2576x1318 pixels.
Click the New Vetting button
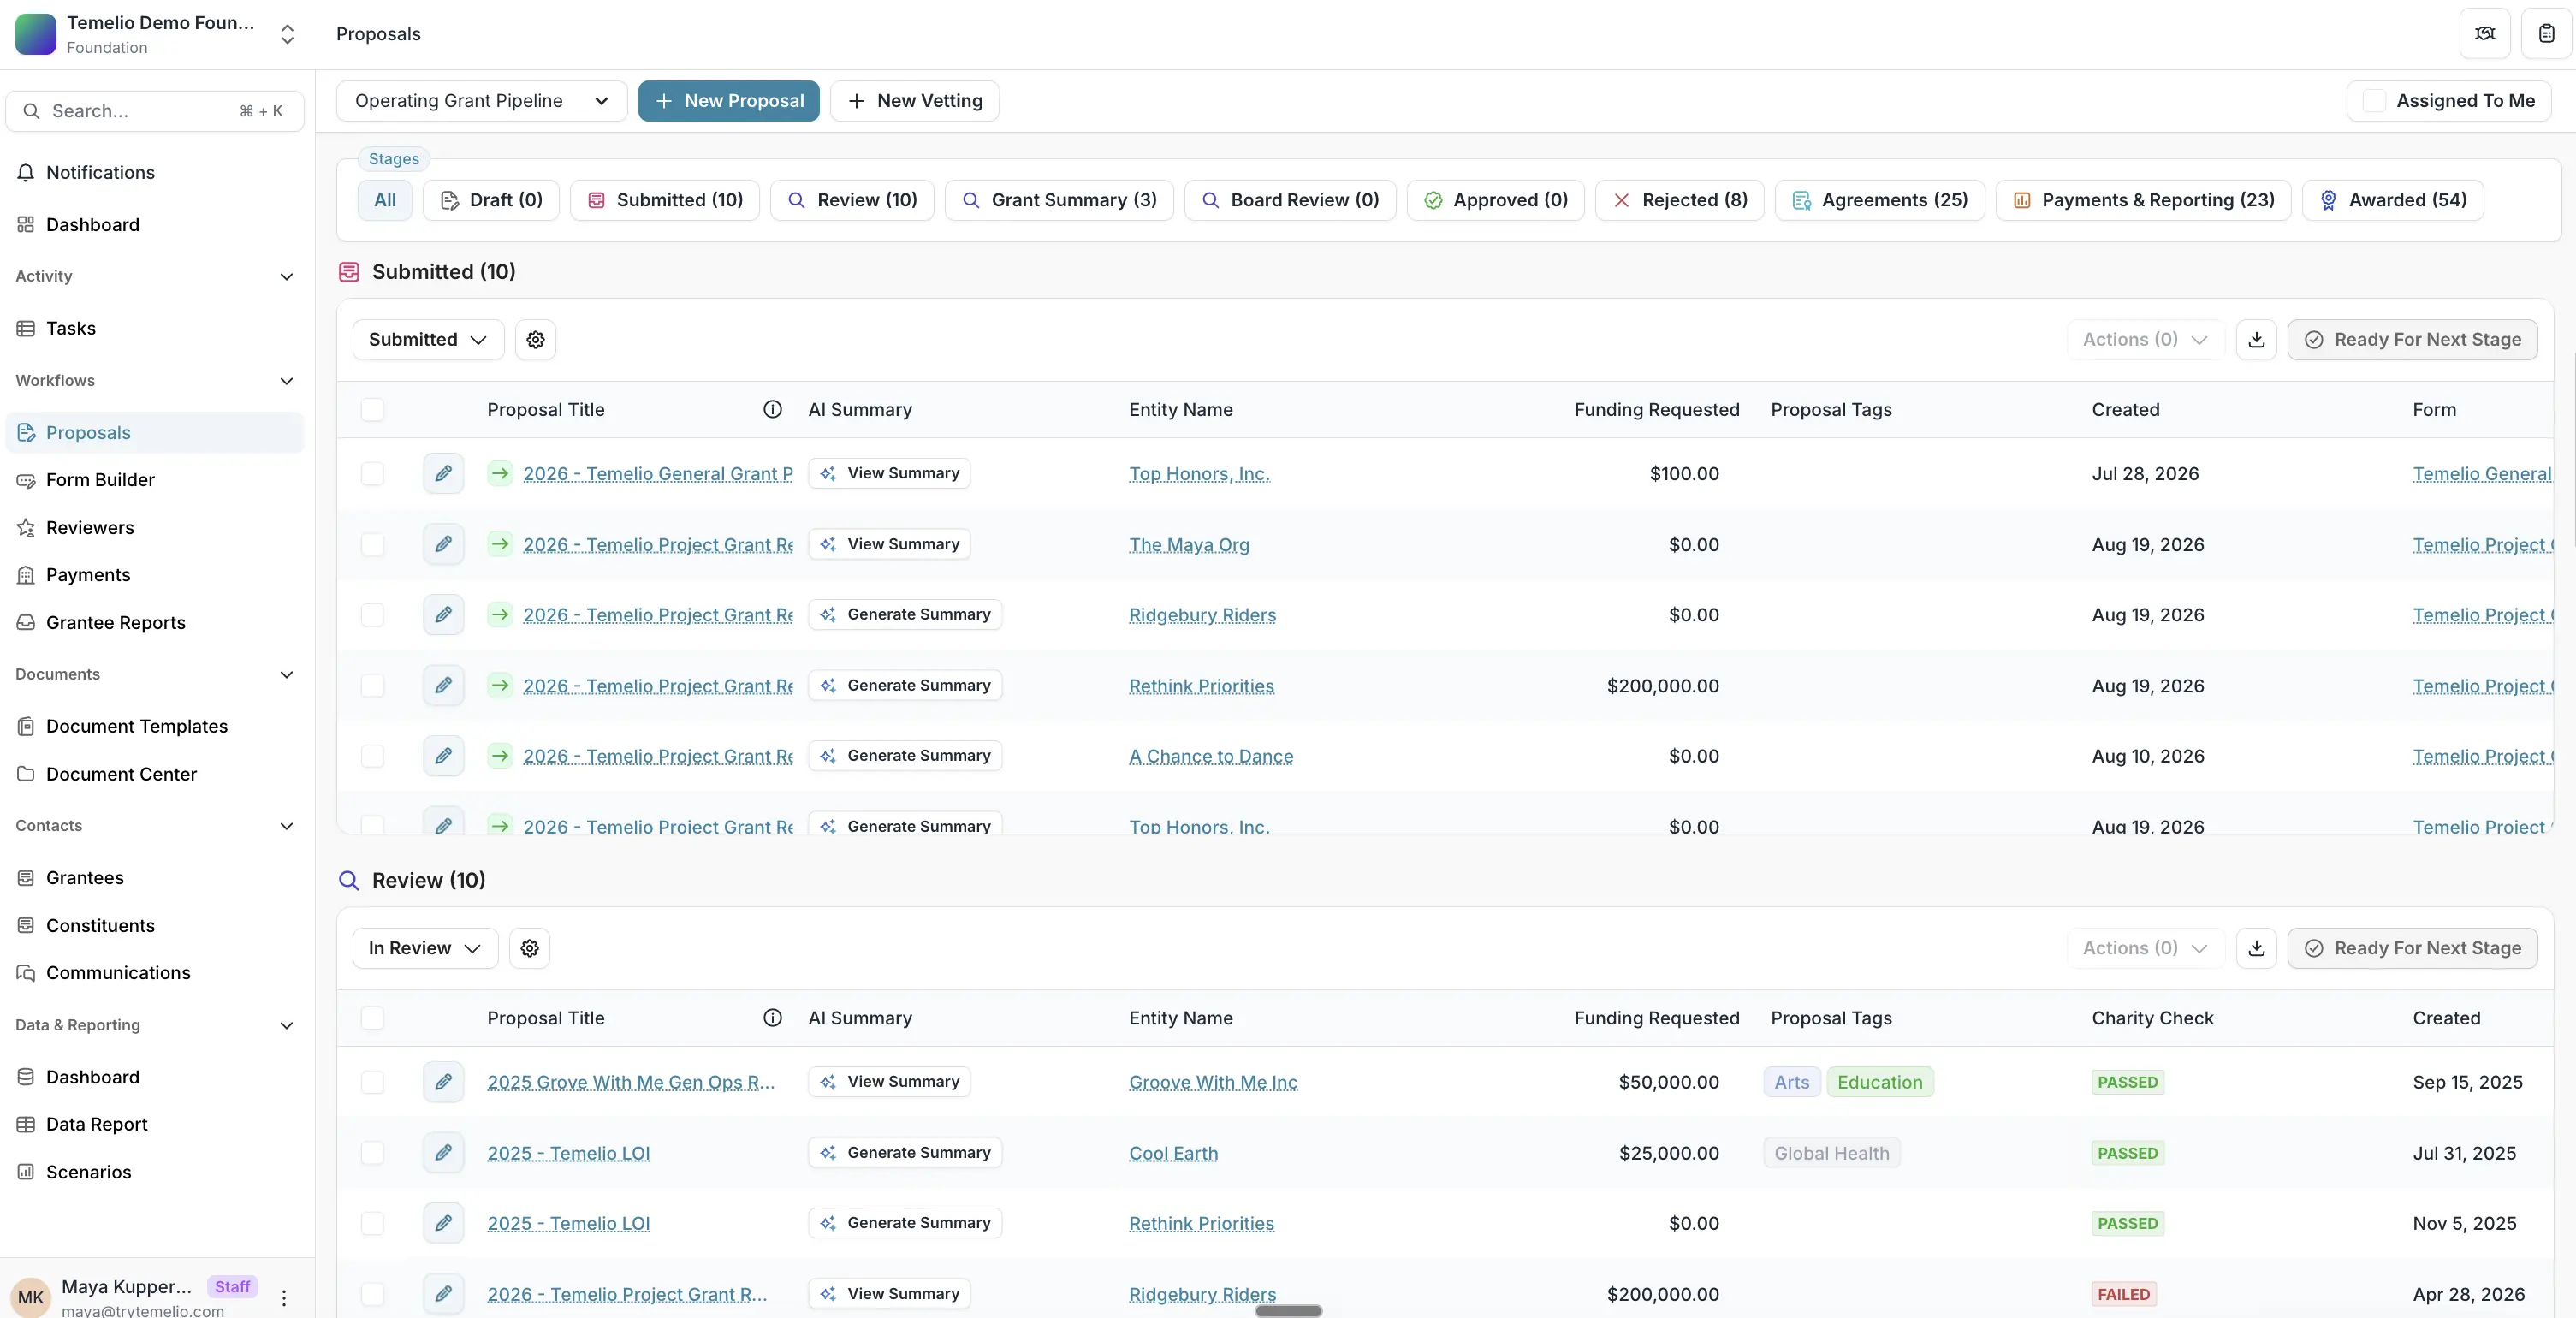point(914,101)
